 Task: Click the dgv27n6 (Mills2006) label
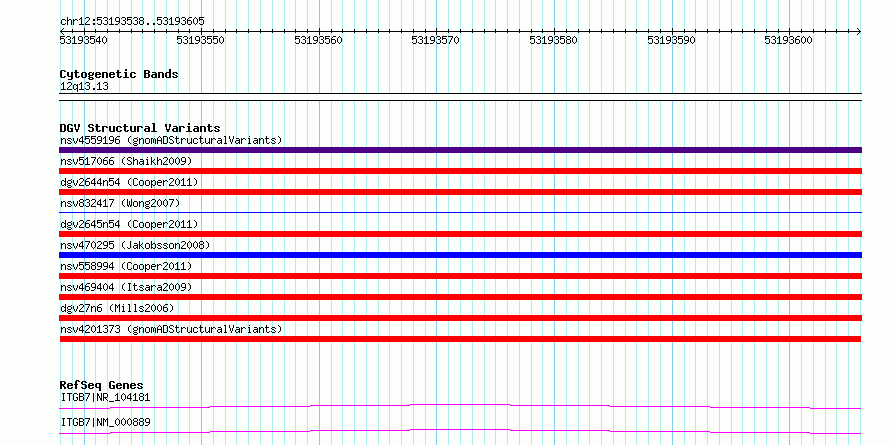pyautogui.click(x=117, y=308)
